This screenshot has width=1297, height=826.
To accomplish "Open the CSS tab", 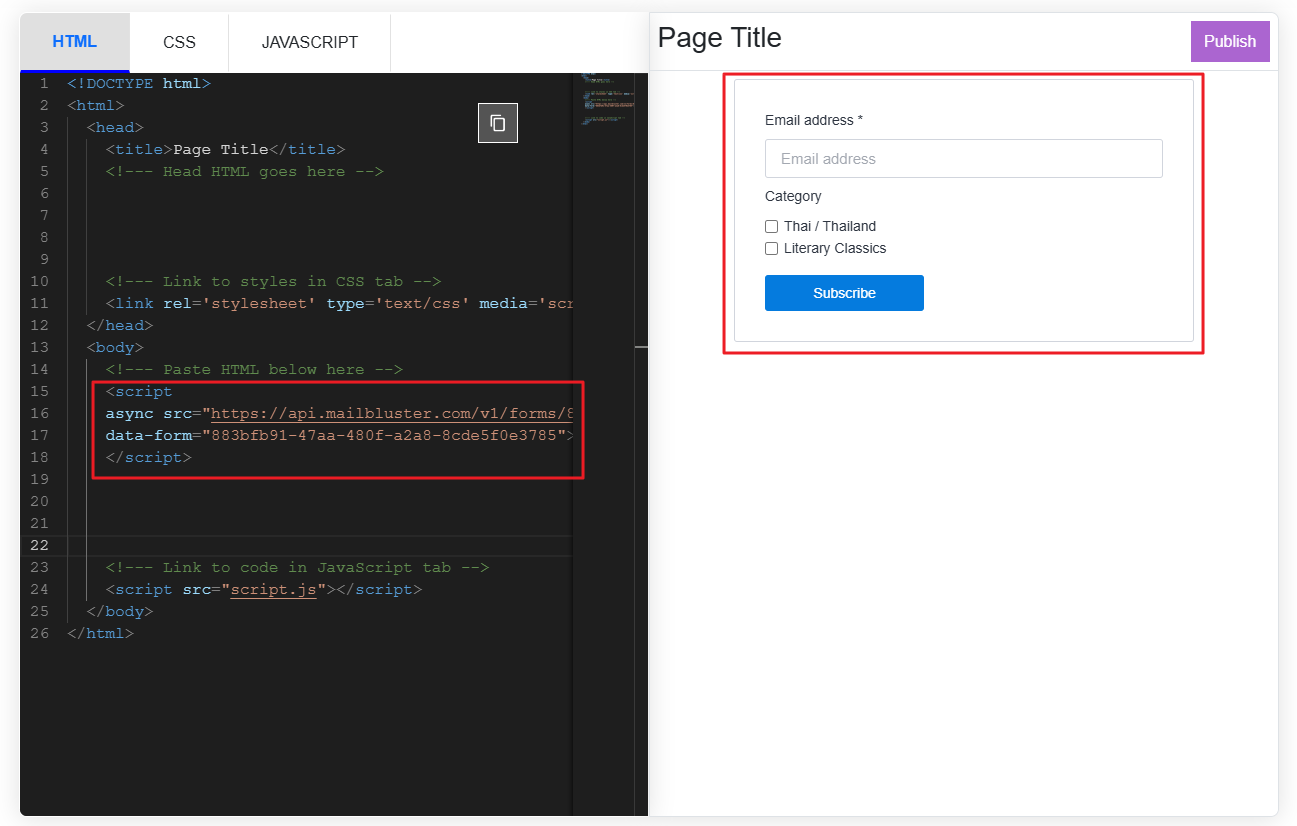I will pyautogui.click(x=179, y=42).
